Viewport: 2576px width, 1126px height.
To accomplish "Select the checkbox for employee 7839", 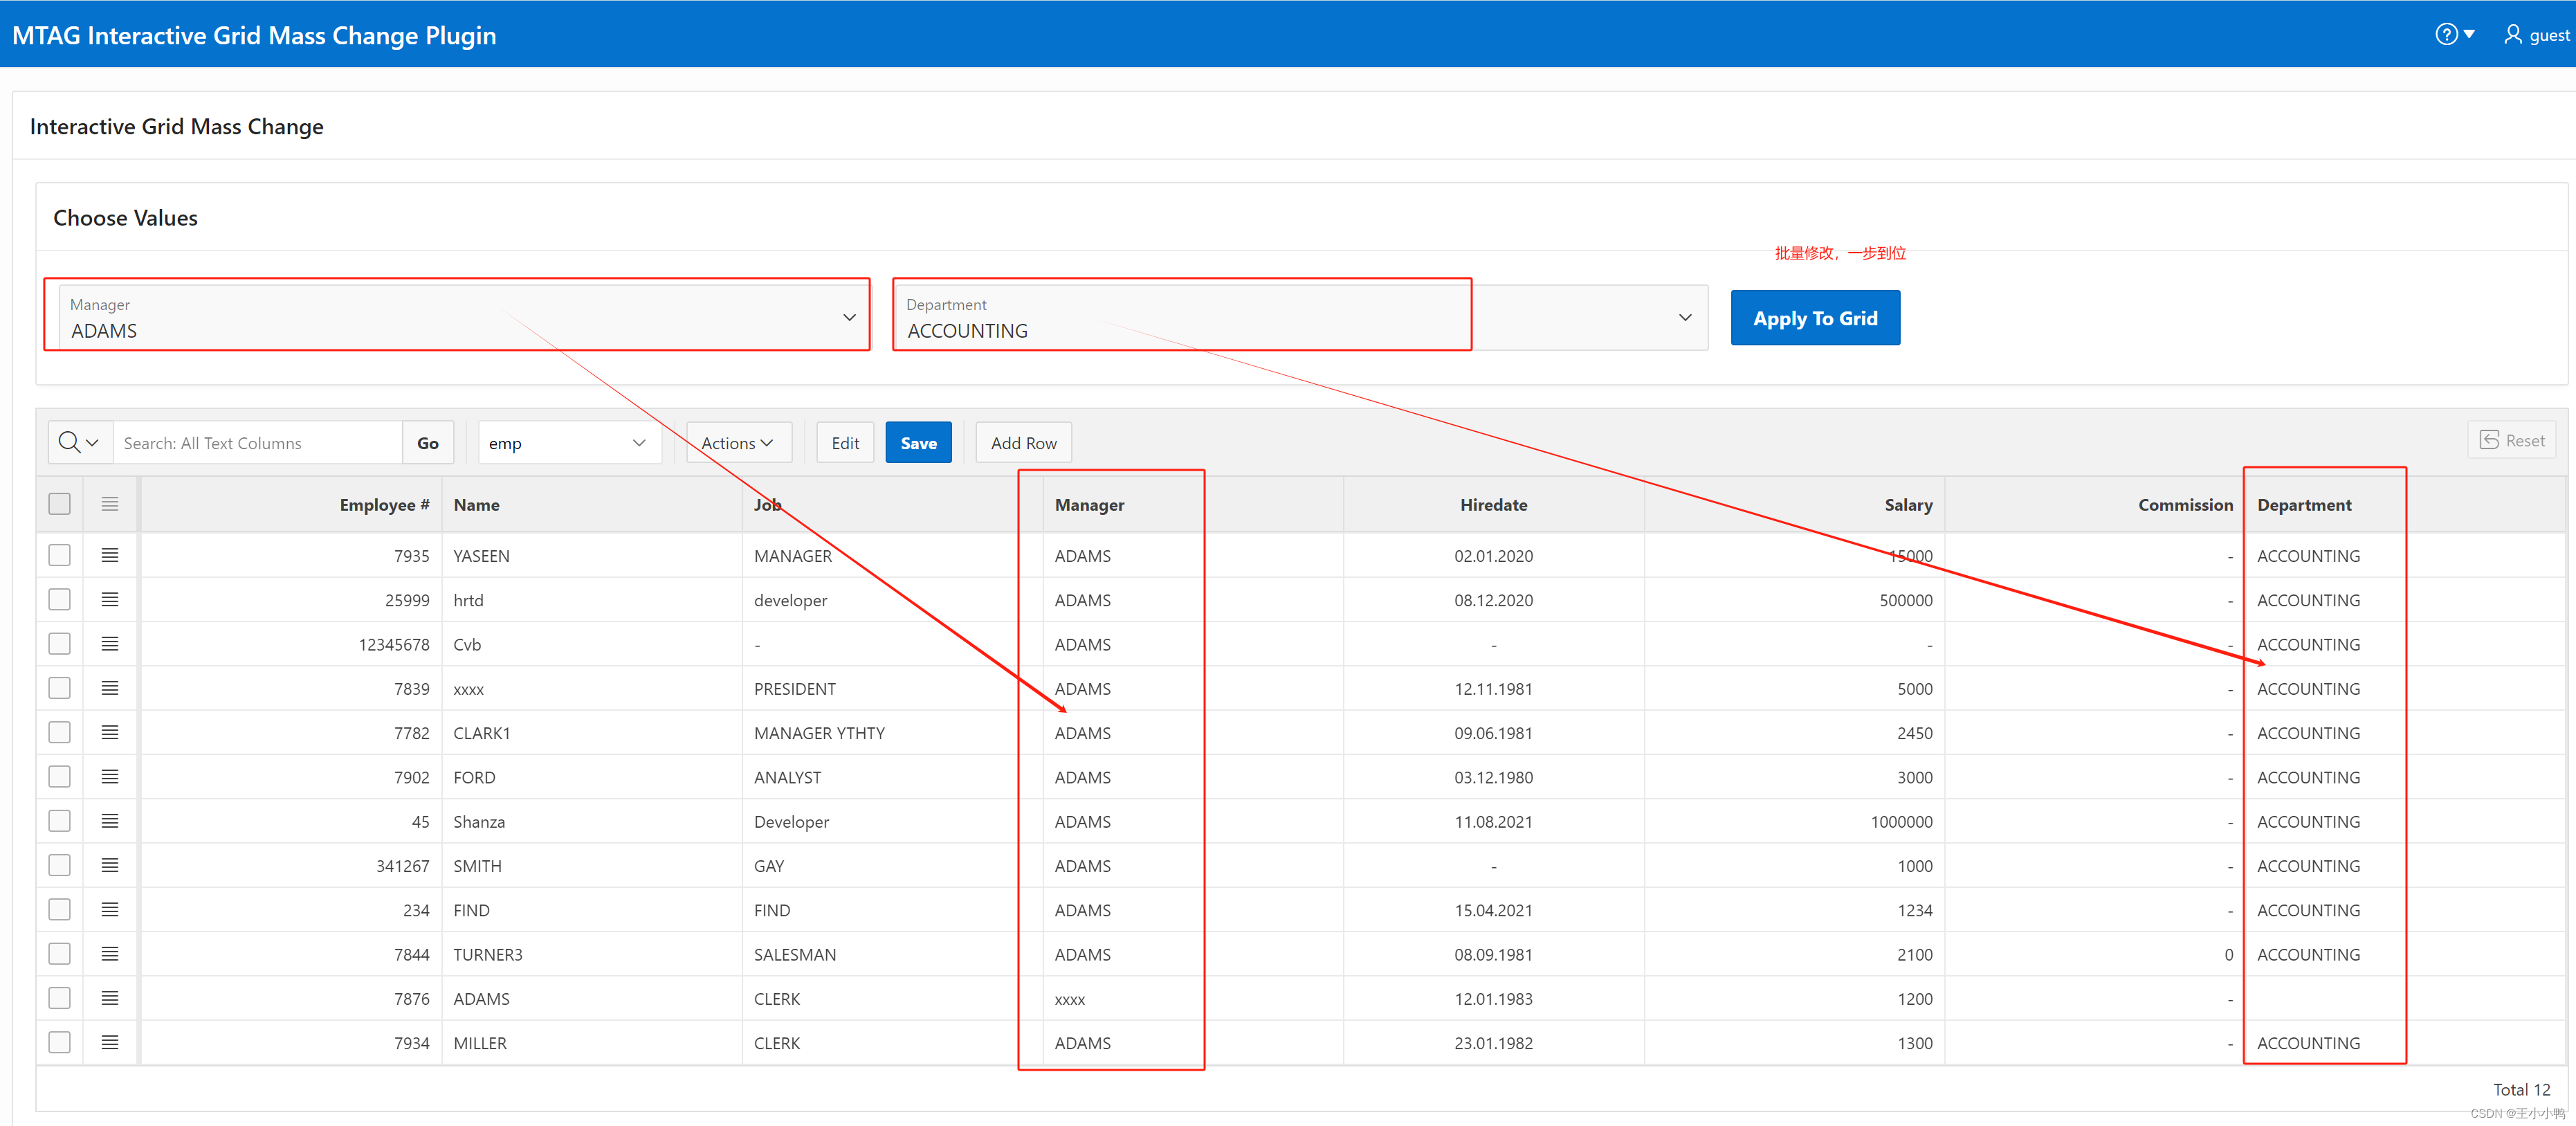I will coord(60,688).
